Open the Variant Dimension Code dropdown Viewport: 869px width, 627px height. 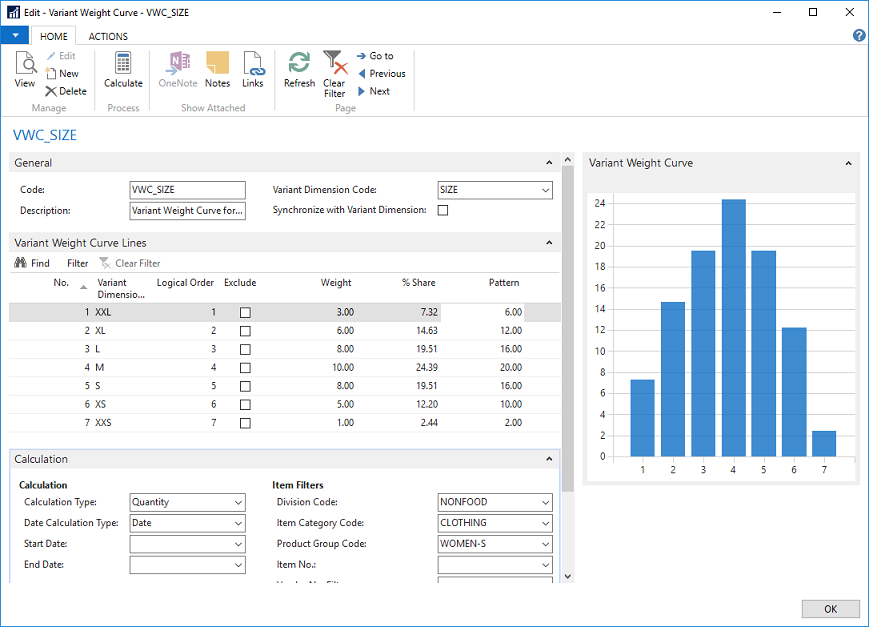[545, 190]
